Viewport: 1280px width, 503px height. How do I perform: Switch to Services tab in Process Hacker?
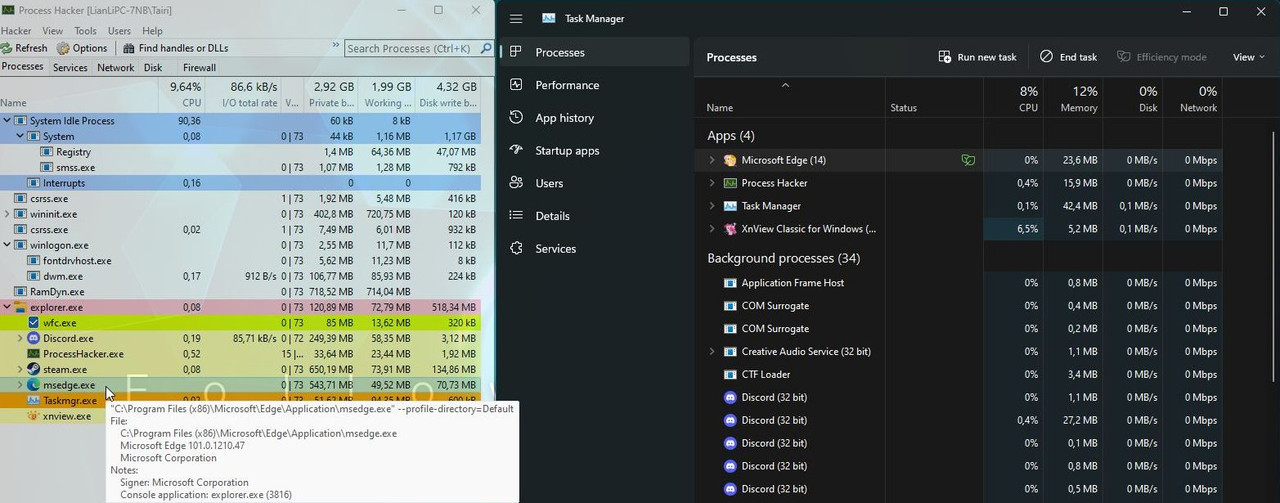pyautogui.click(x=70, y=68)
